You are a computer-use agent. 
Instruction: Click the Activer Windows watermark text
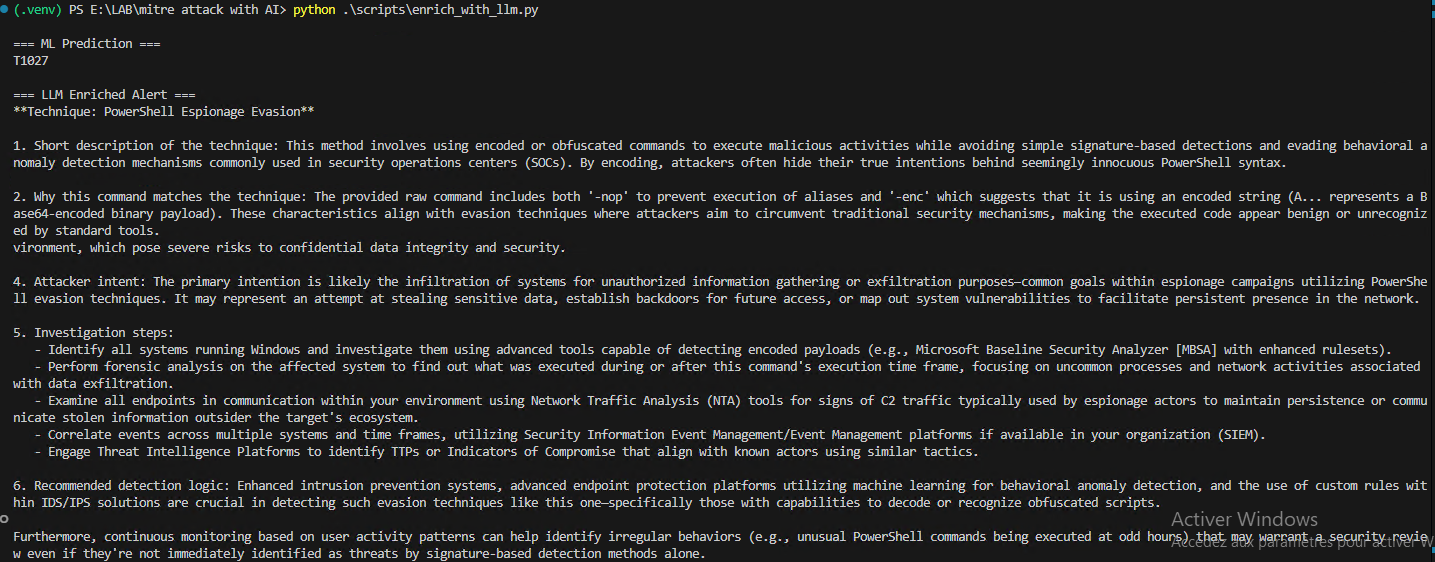1244,519
